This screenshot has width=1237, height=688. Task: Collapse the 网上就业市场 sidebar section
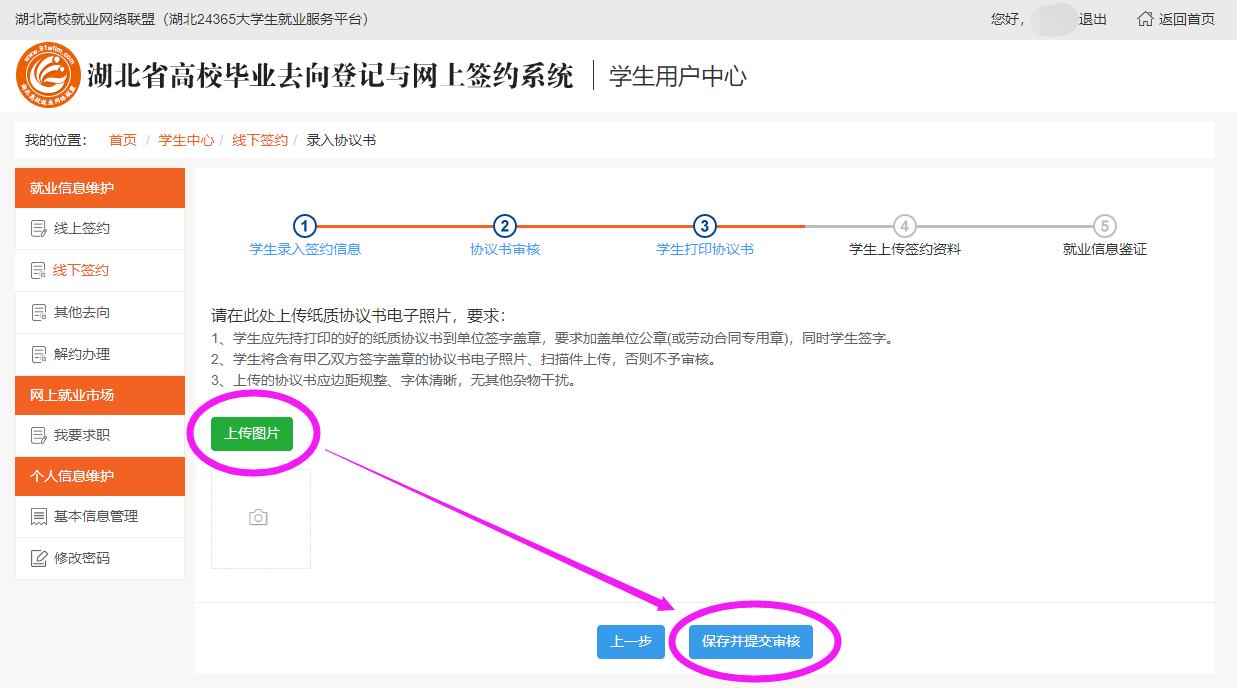click(100, 395)
